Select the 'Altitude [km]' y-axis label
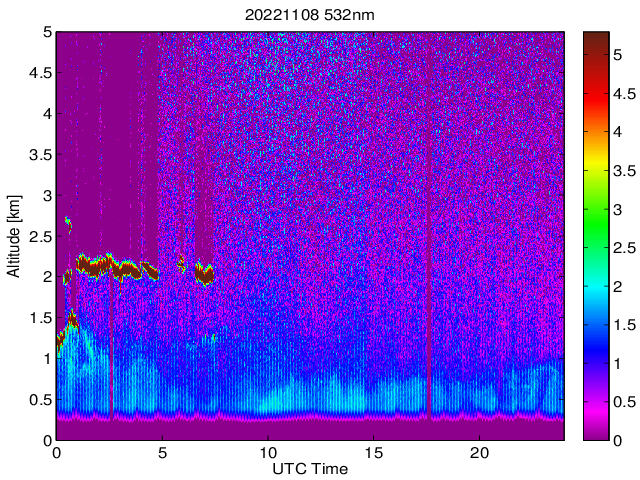 16,235
